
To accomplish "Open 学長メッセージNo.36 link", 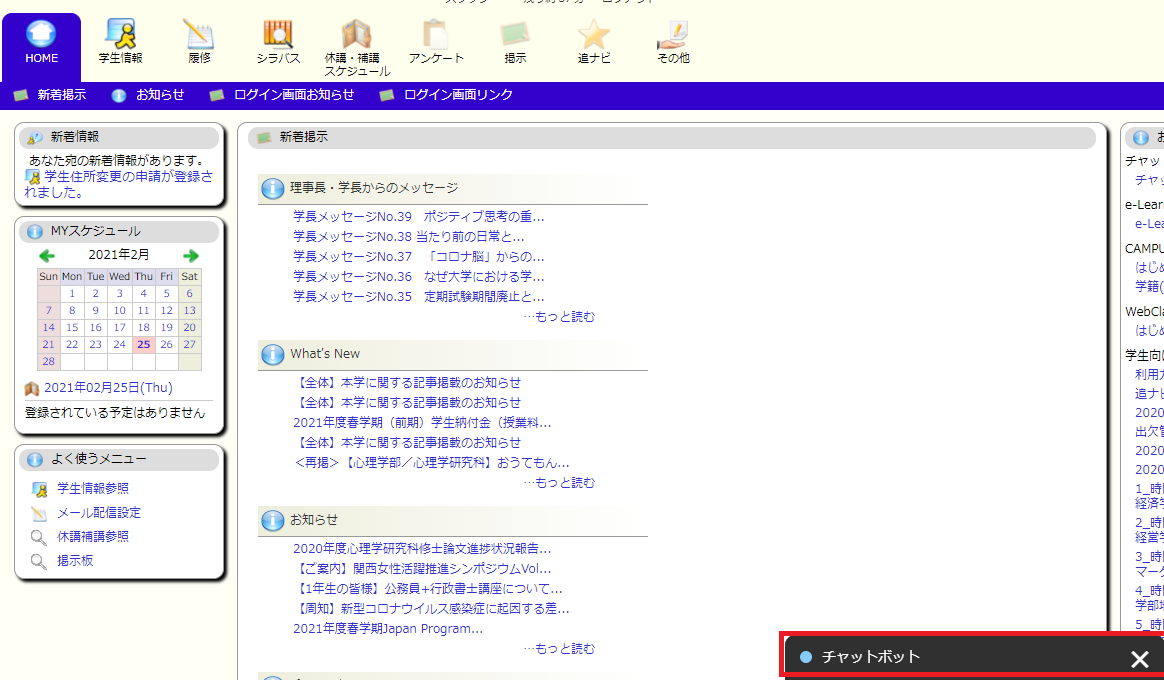I will tap(419, 277).
